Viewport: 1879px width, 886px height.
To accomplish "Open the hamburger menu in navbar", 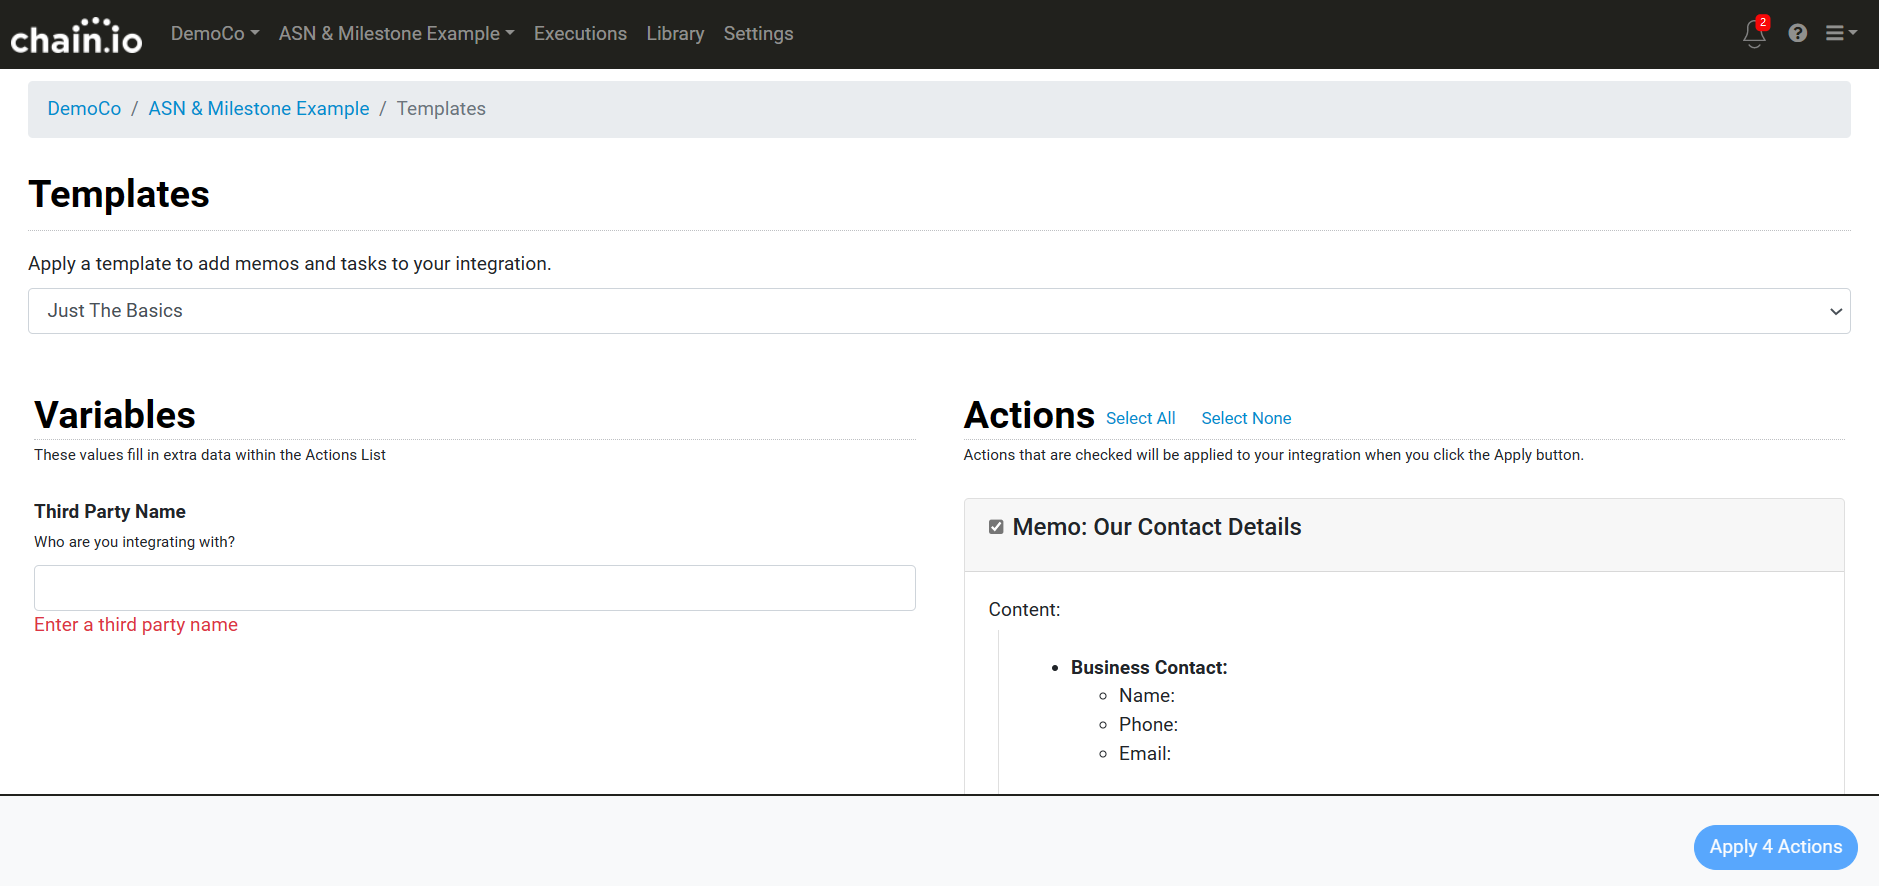I will pos(1841,33).
